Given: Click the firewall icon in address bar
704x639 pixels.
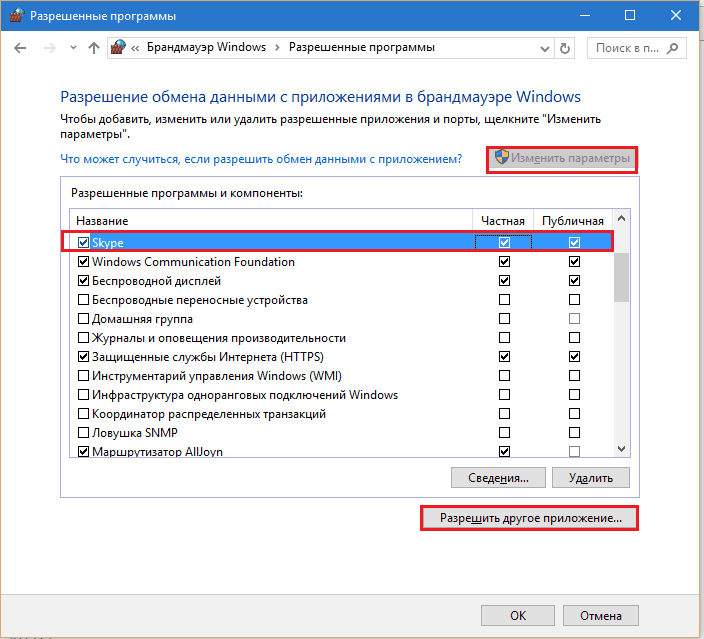Looking at the screenshot, I should pyautogui.click(x=119, y=48).
